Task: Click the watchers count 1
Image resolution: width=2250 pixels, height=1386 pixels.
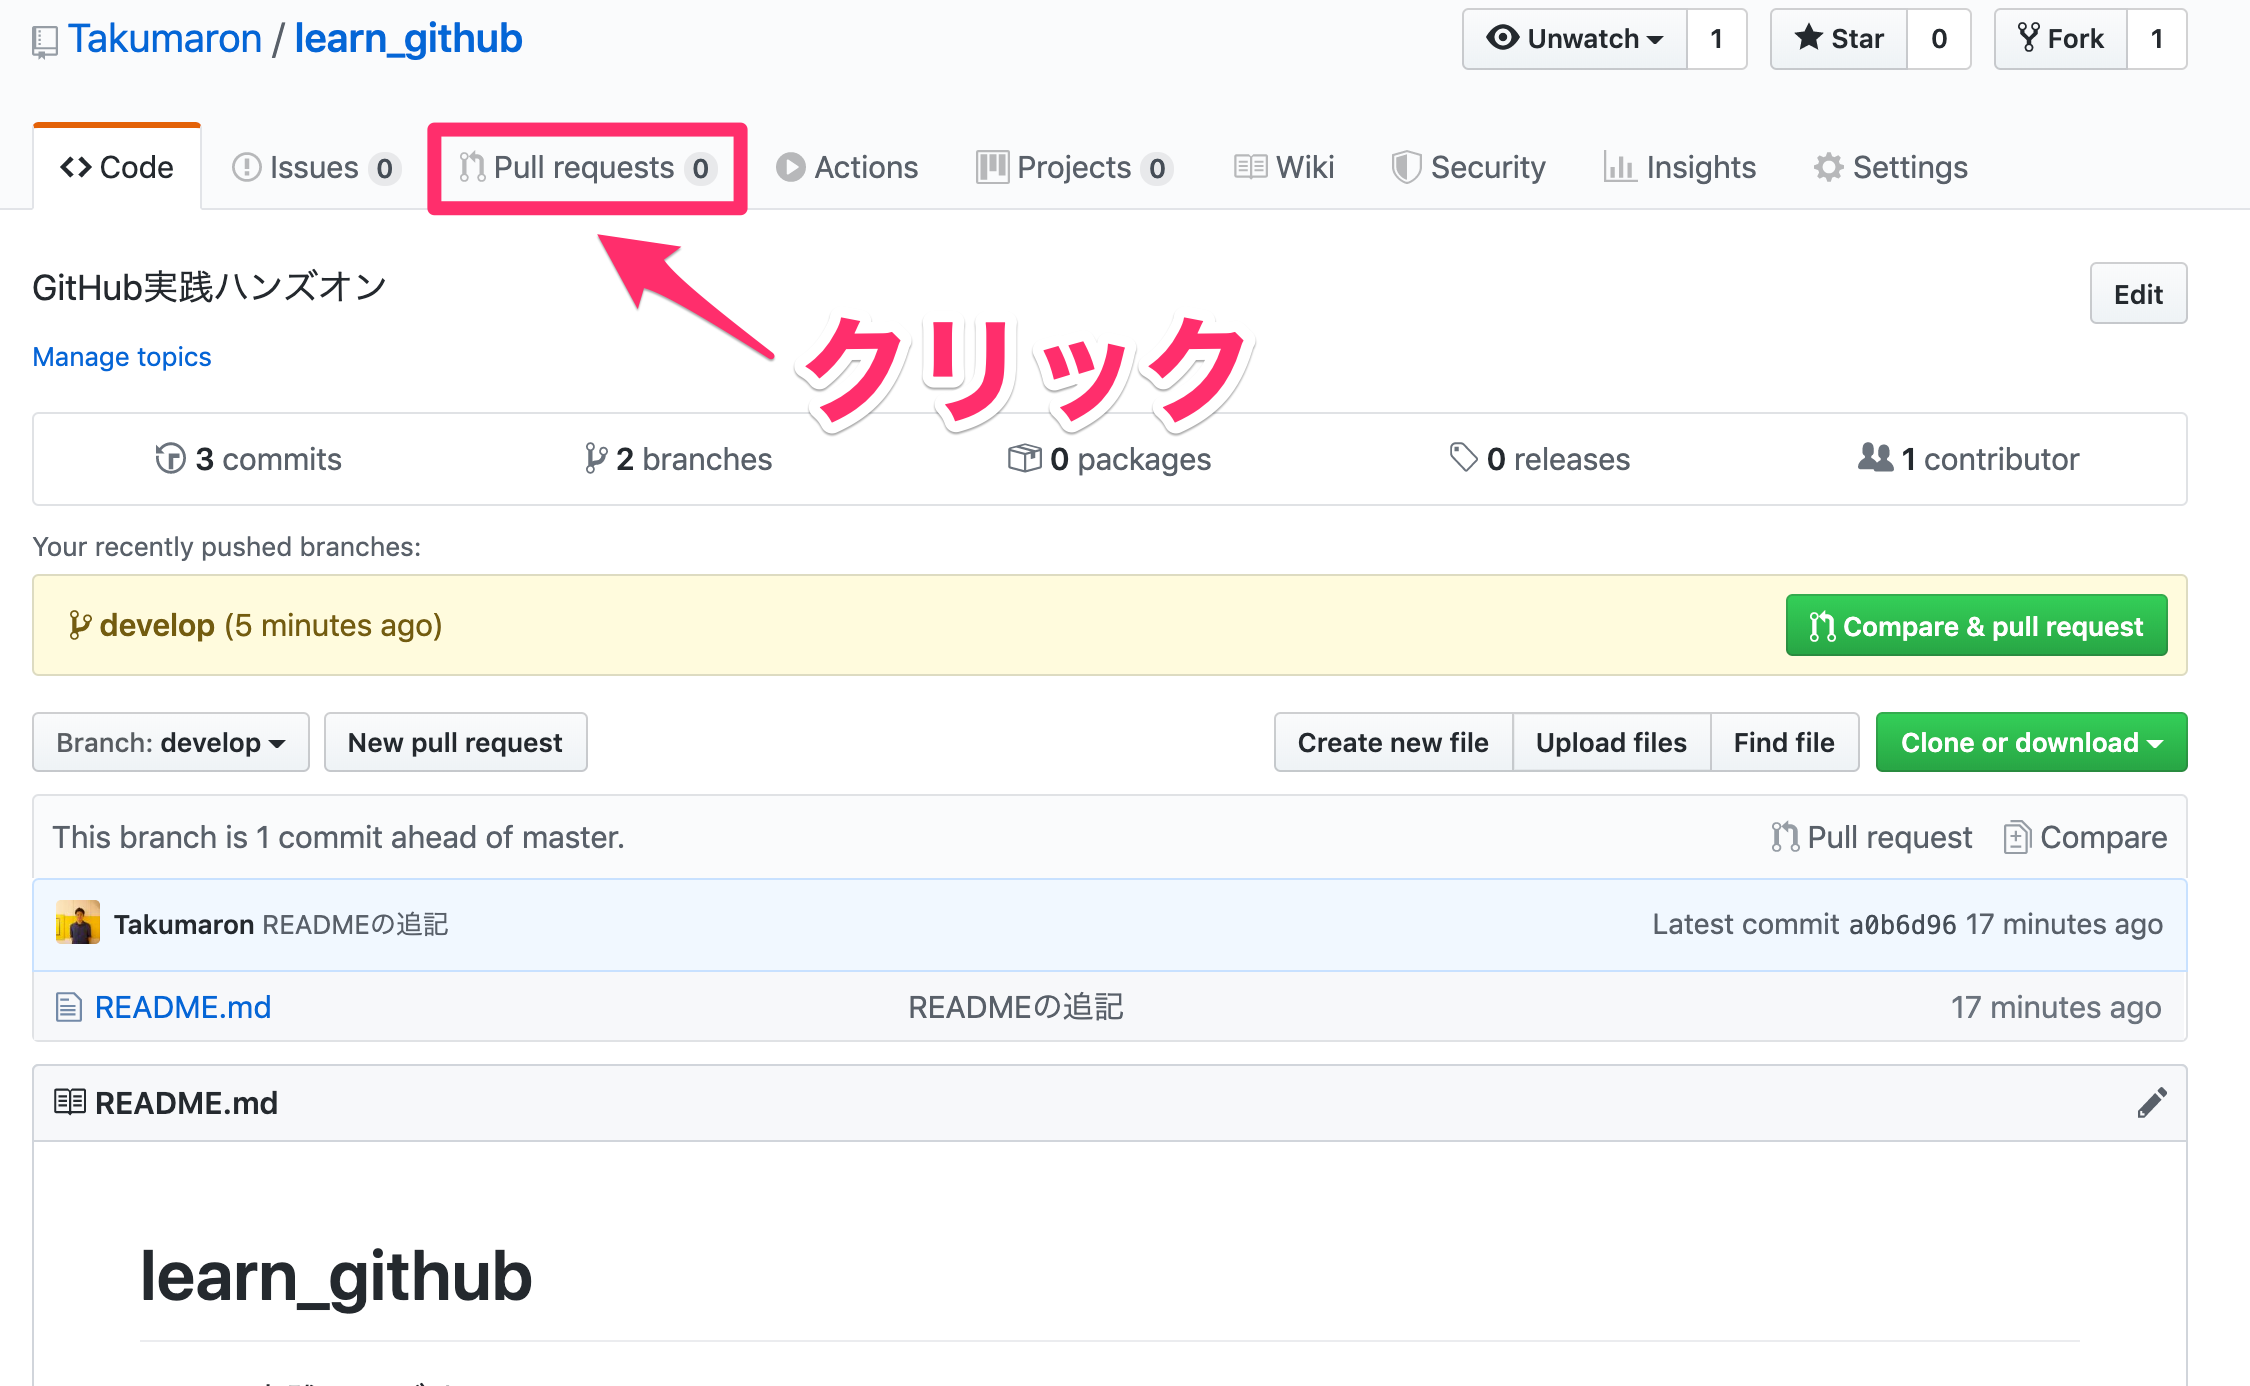Action: (x=1717, y=39)
